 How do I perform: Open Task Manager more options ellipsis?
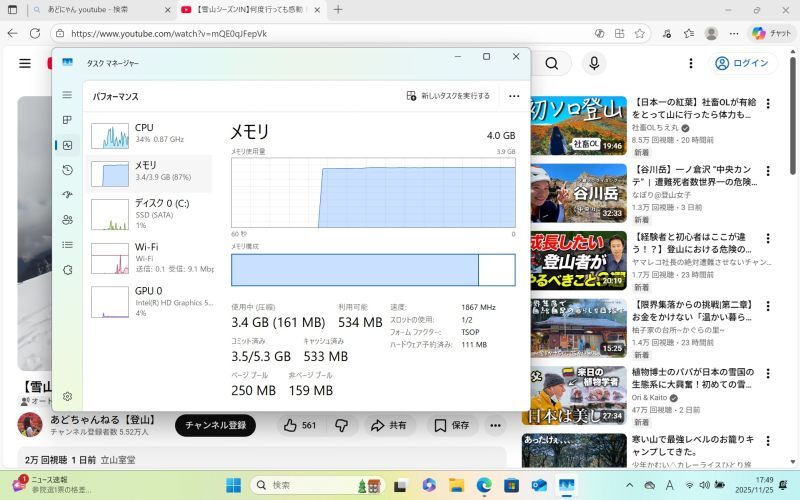(514, 96)
